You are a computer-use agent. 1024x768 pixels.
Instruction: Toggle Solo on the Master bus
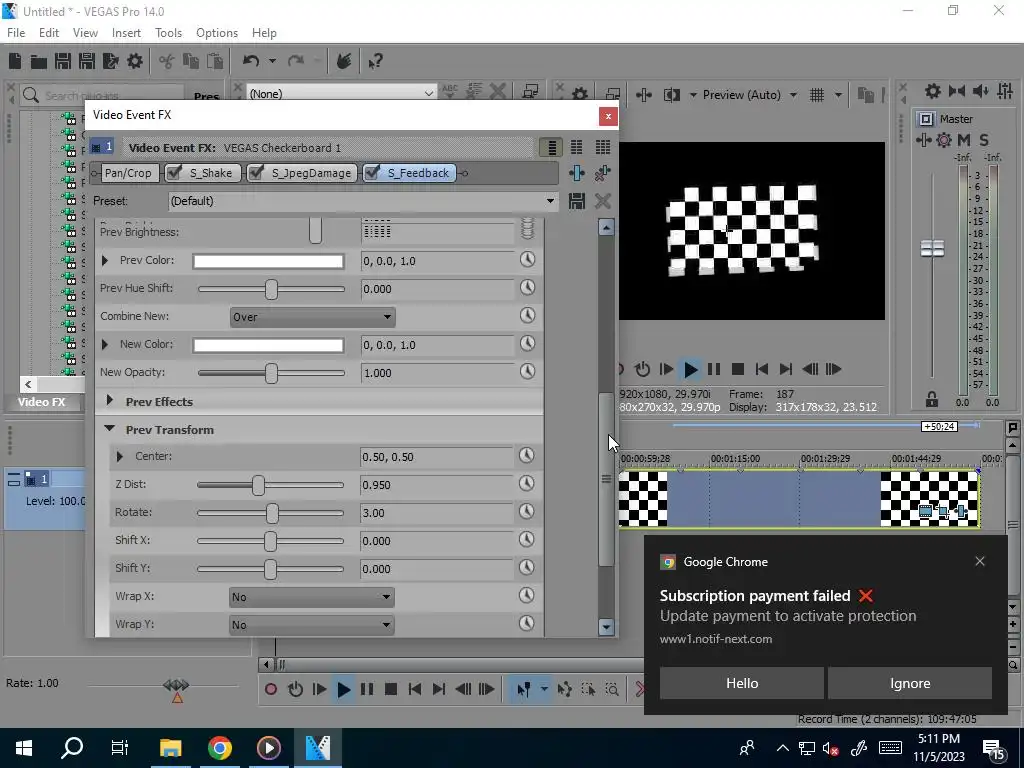(984, 140)
